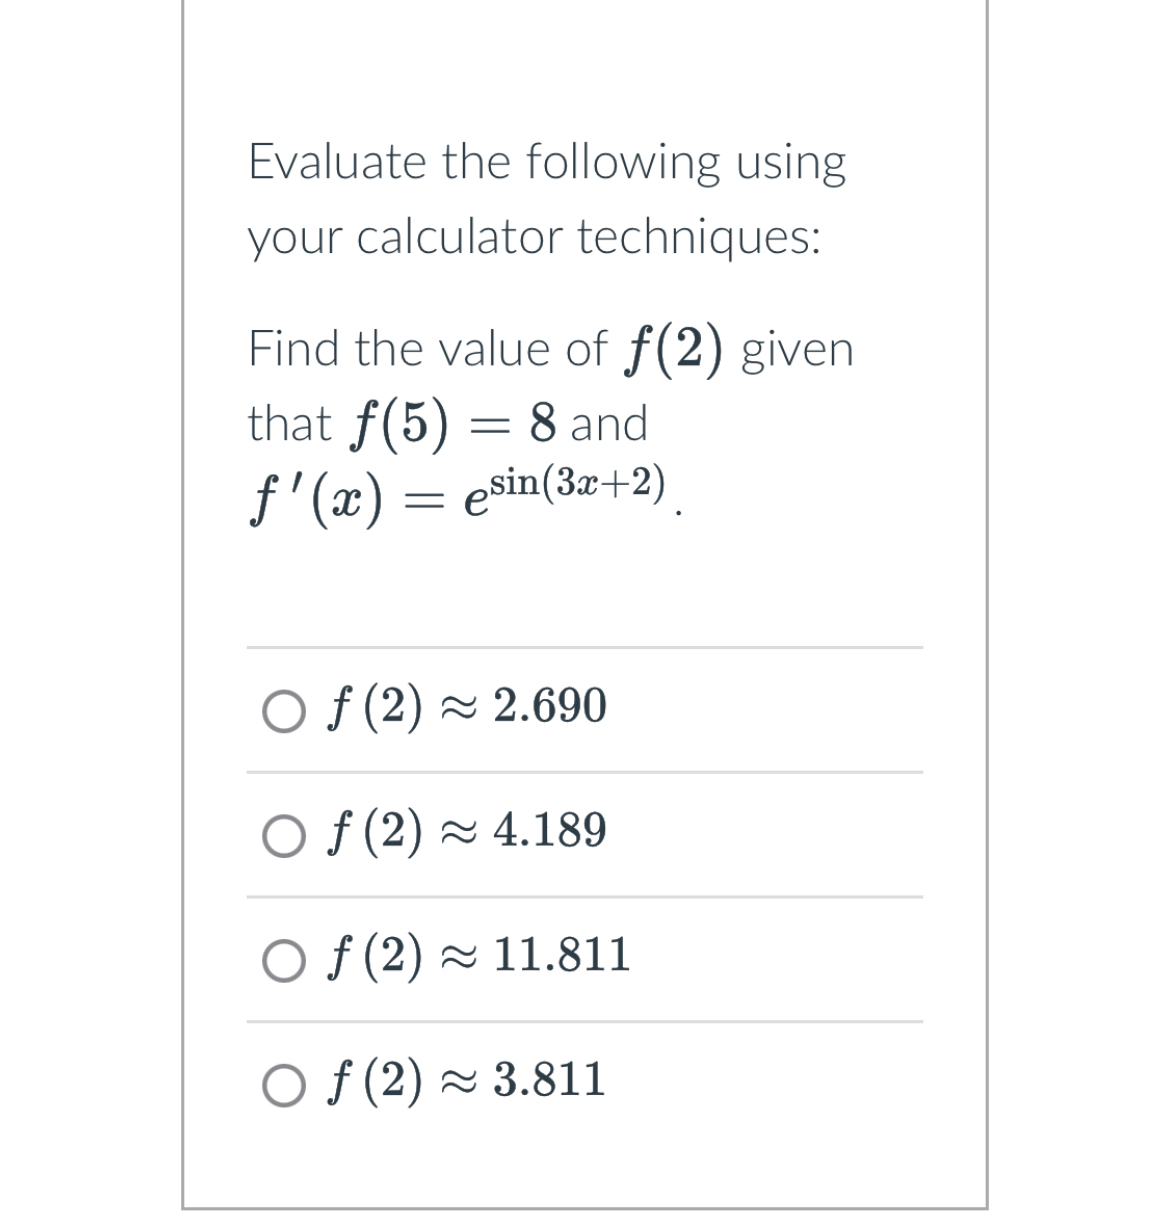Image resolution: width=1170 pixels, height=1217 pixels.
Task: Select the radio button for f(2) ≈ 11.811
Action: coord(283,960)
